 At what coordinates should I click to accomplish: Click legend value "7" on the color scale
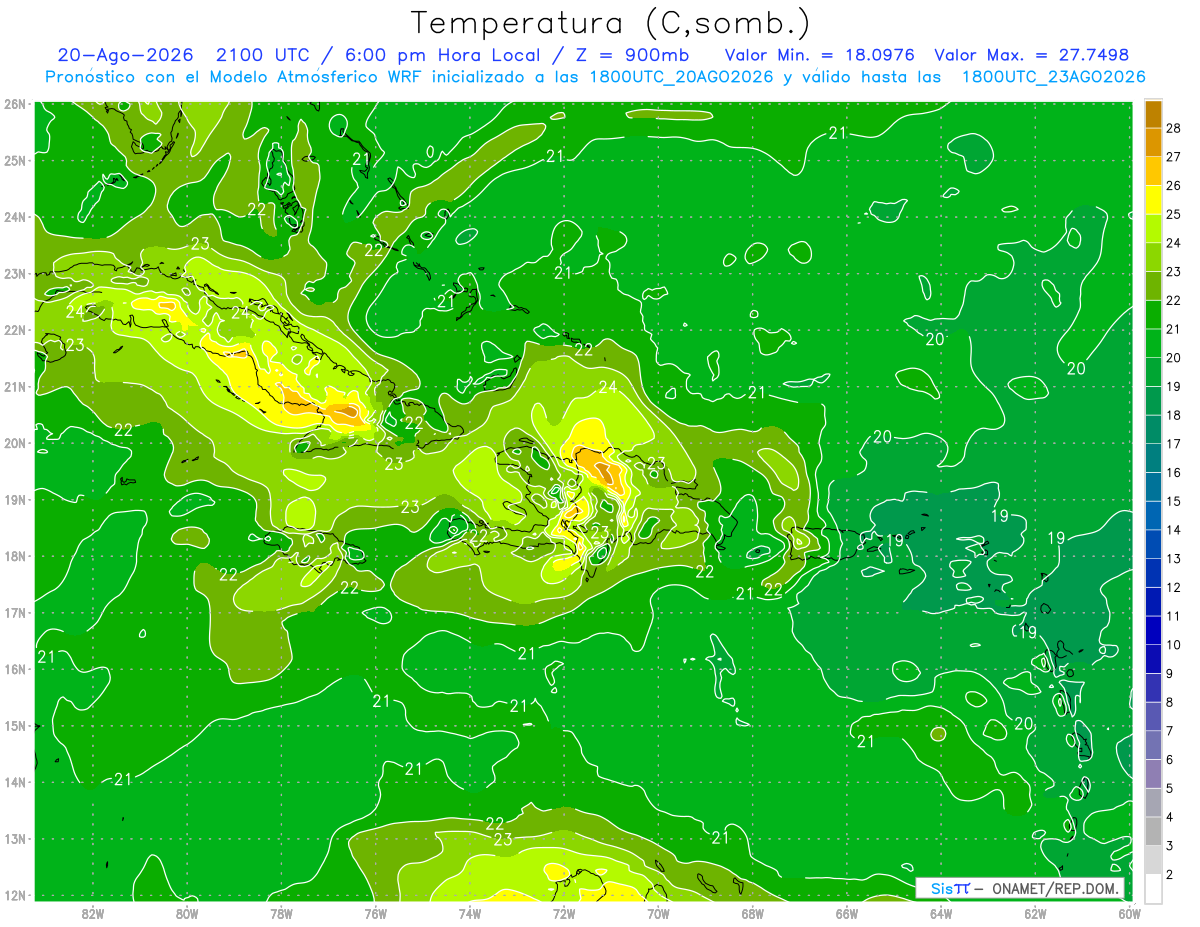pos(1170,731)
